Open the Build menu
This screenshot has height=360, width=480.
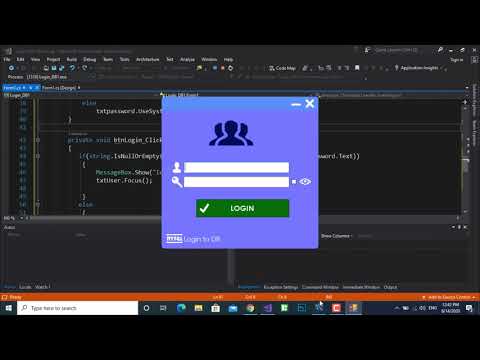(72, 59)
